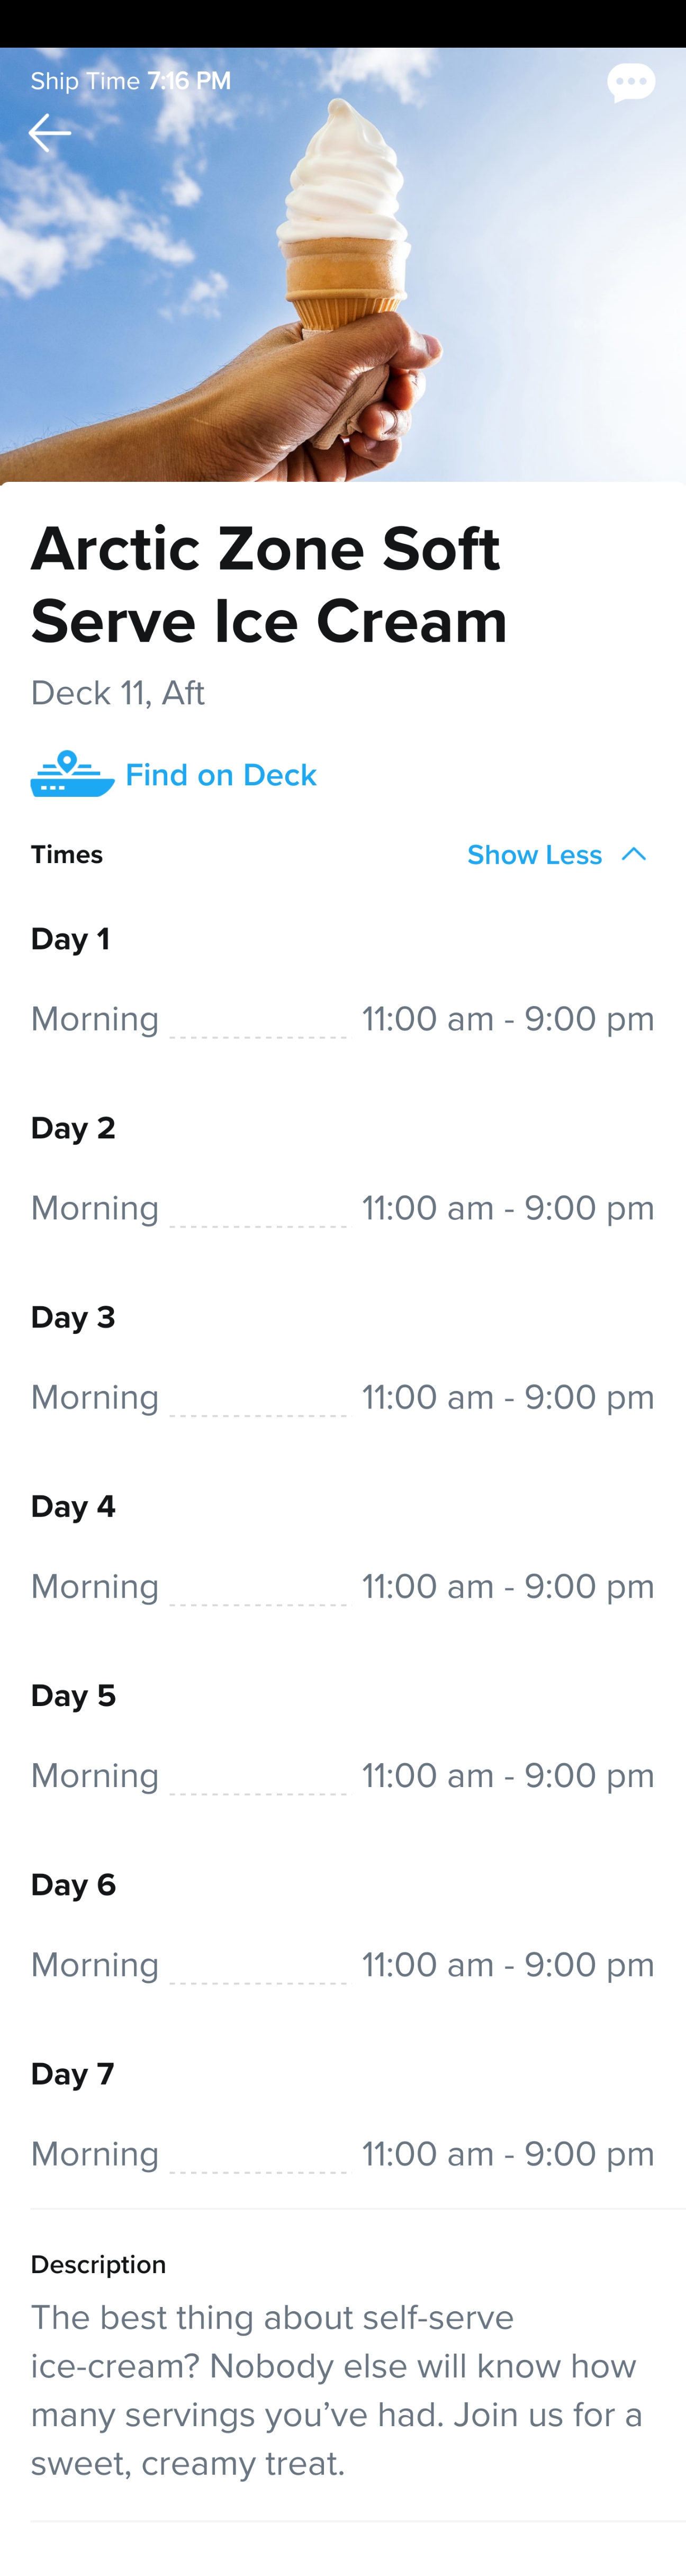
Task: Select the Day 5 heading
Action: [73, 1695]
